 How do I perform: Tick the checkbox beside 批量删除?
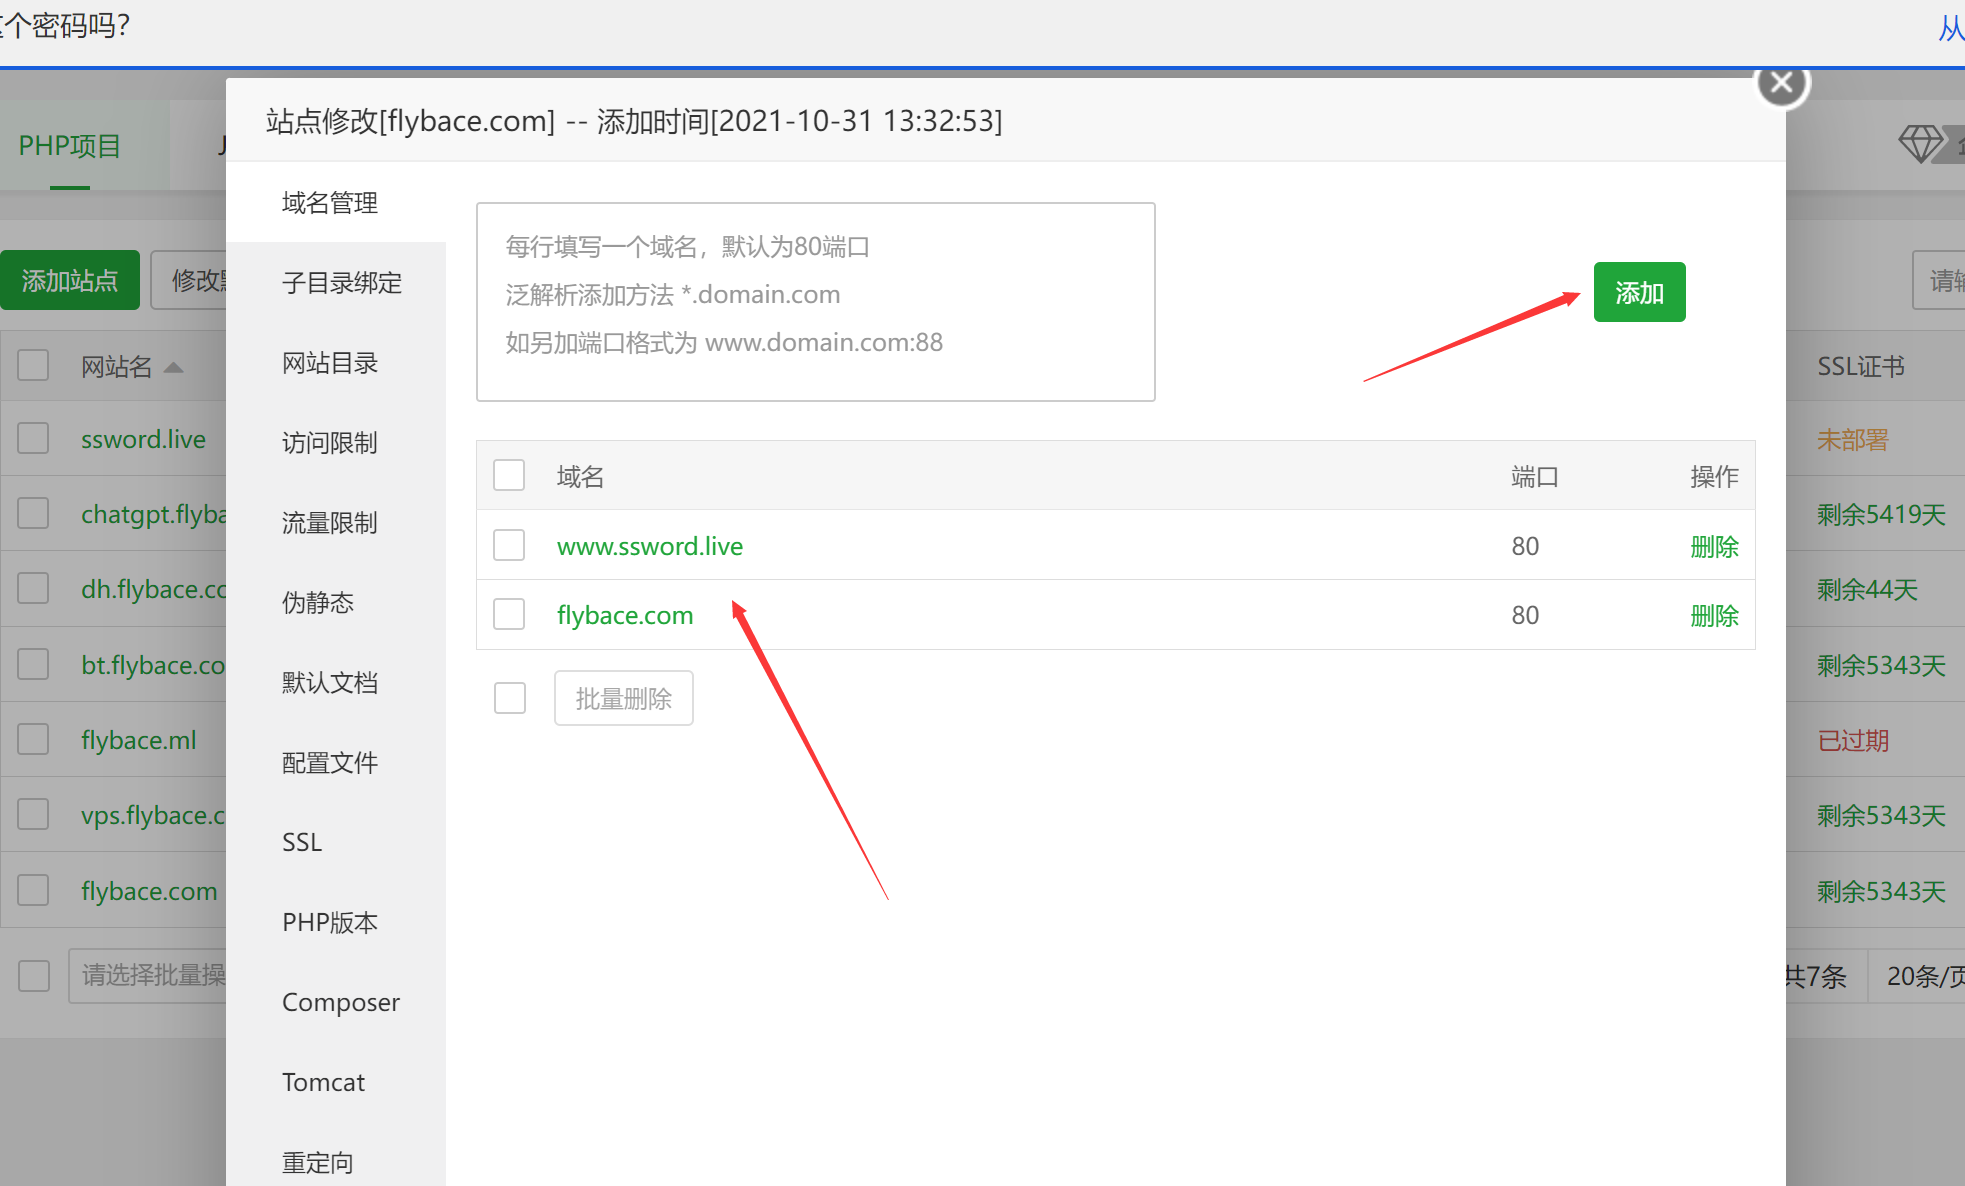click(x=509, y=697)
